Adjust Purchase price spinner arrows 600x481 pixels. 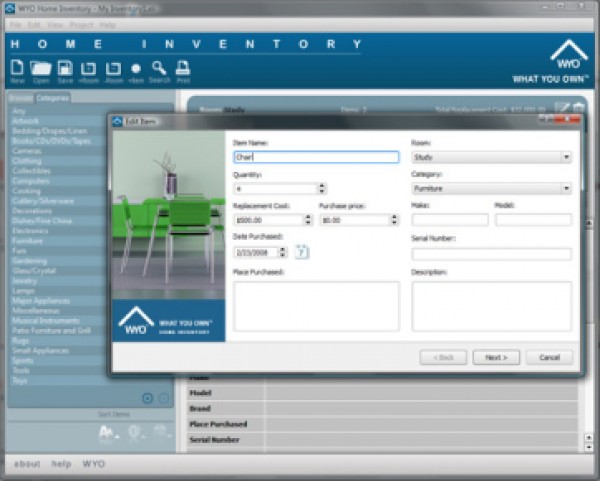pos(394,220)
